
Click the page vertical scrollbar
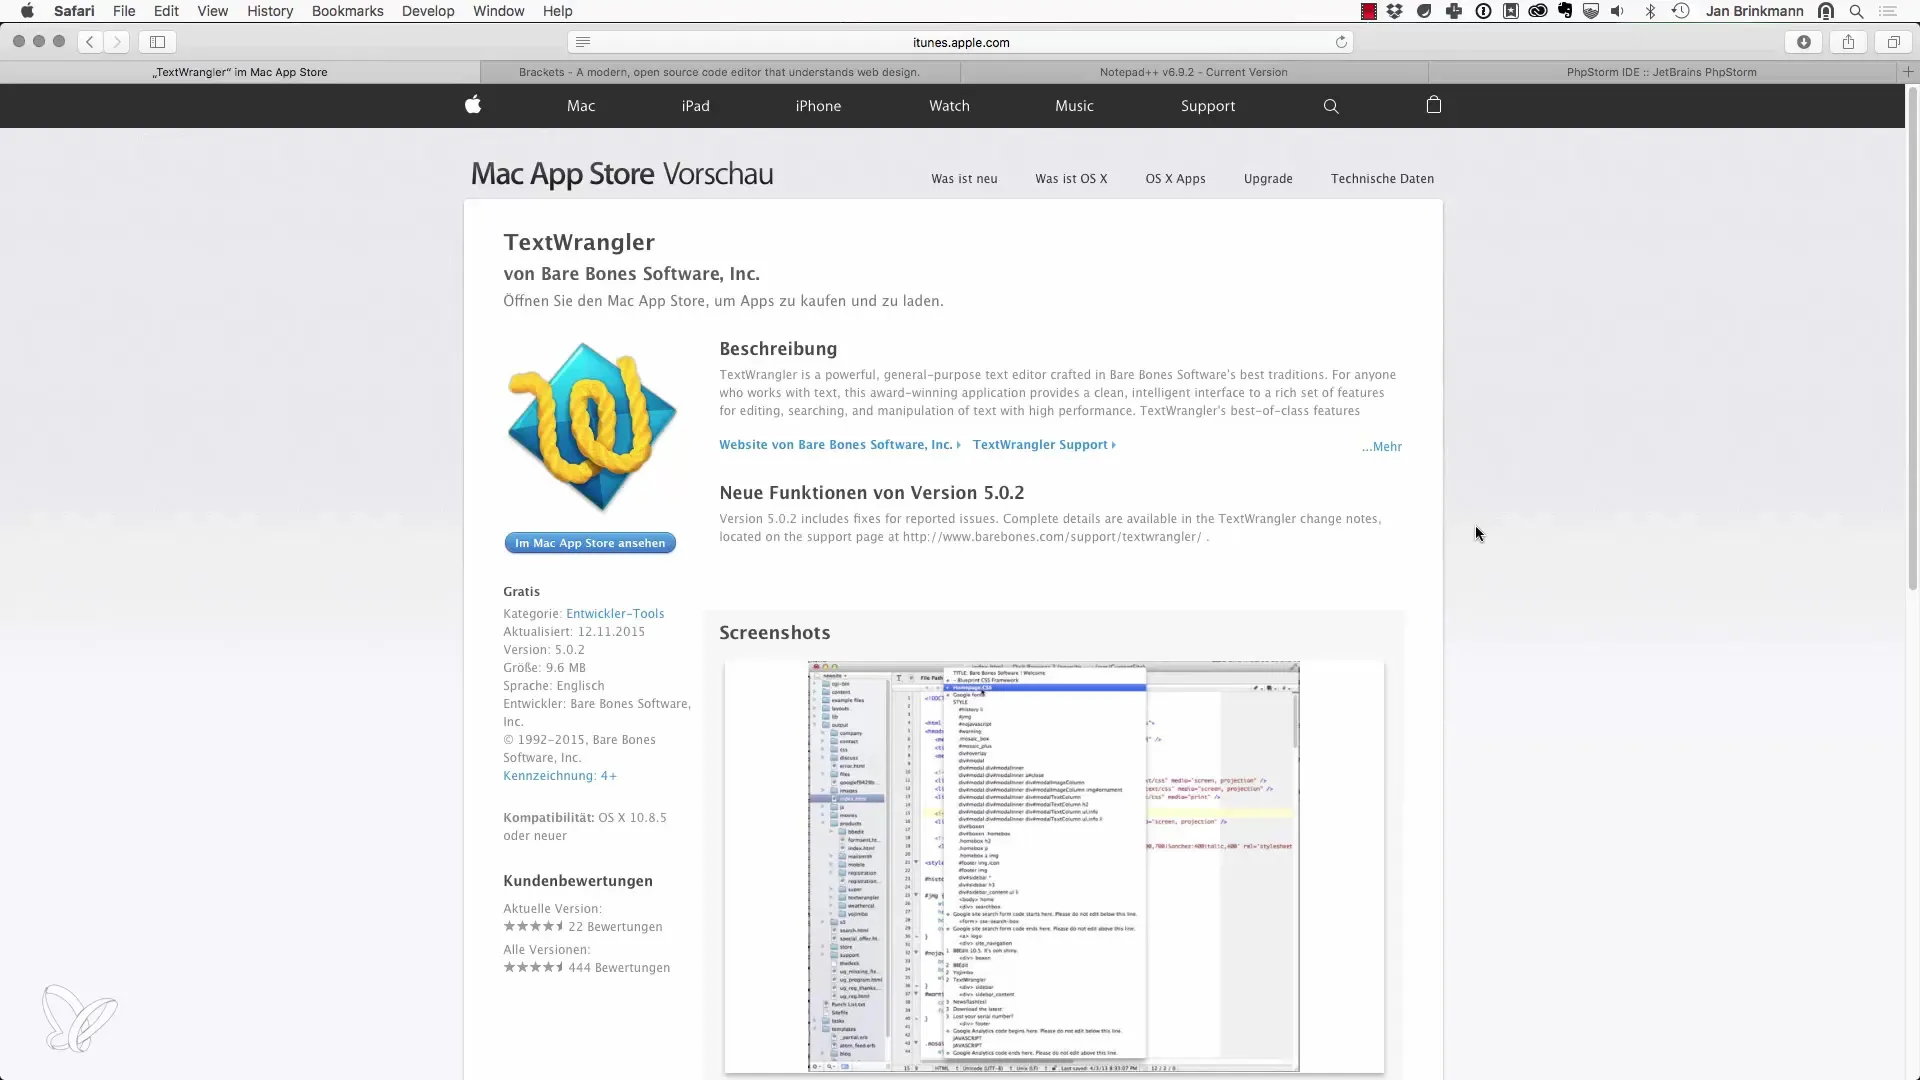click(1912, 340)
